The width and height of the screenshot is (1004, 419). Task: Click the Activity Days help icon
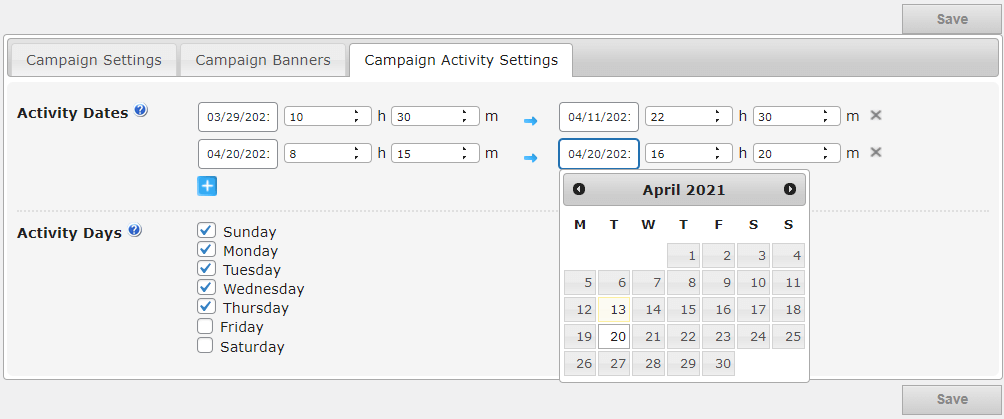point(135,231)
